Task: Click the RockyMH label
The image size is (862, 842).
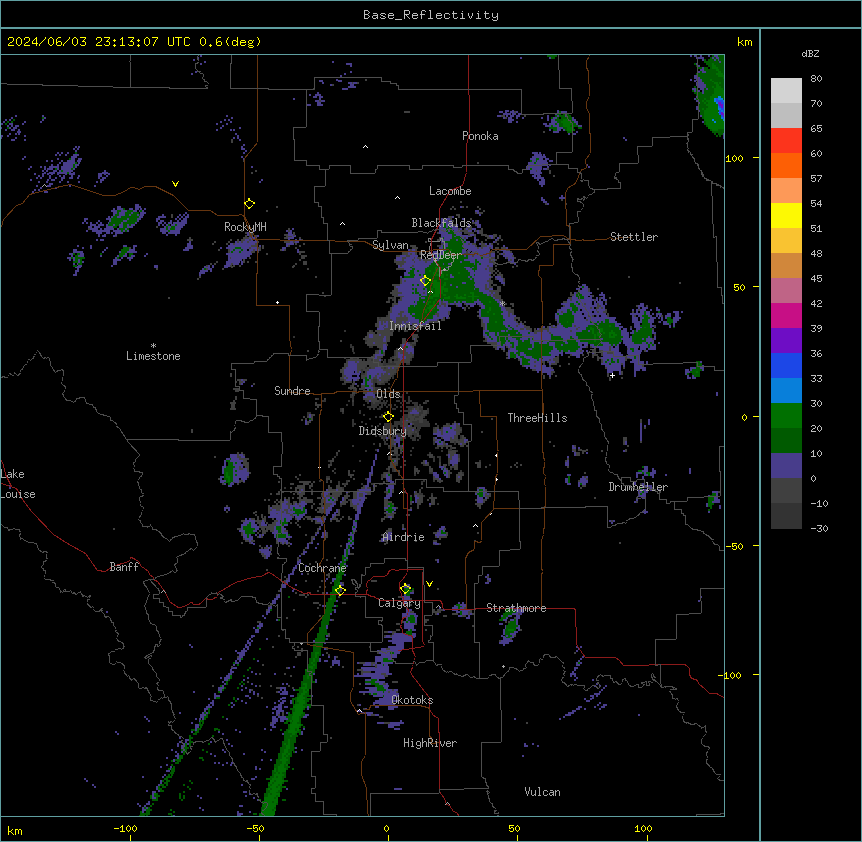Action: click(x=245, y=227)
